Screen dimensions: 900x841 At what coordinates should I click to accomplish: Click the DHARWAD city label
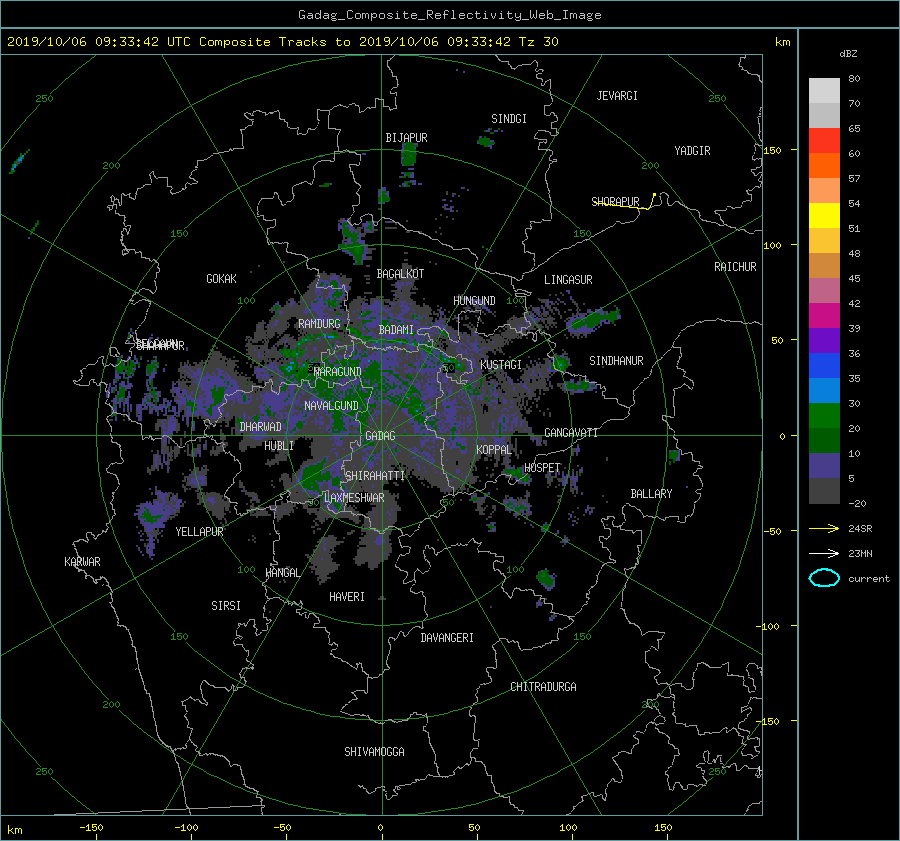pos(261,427)
